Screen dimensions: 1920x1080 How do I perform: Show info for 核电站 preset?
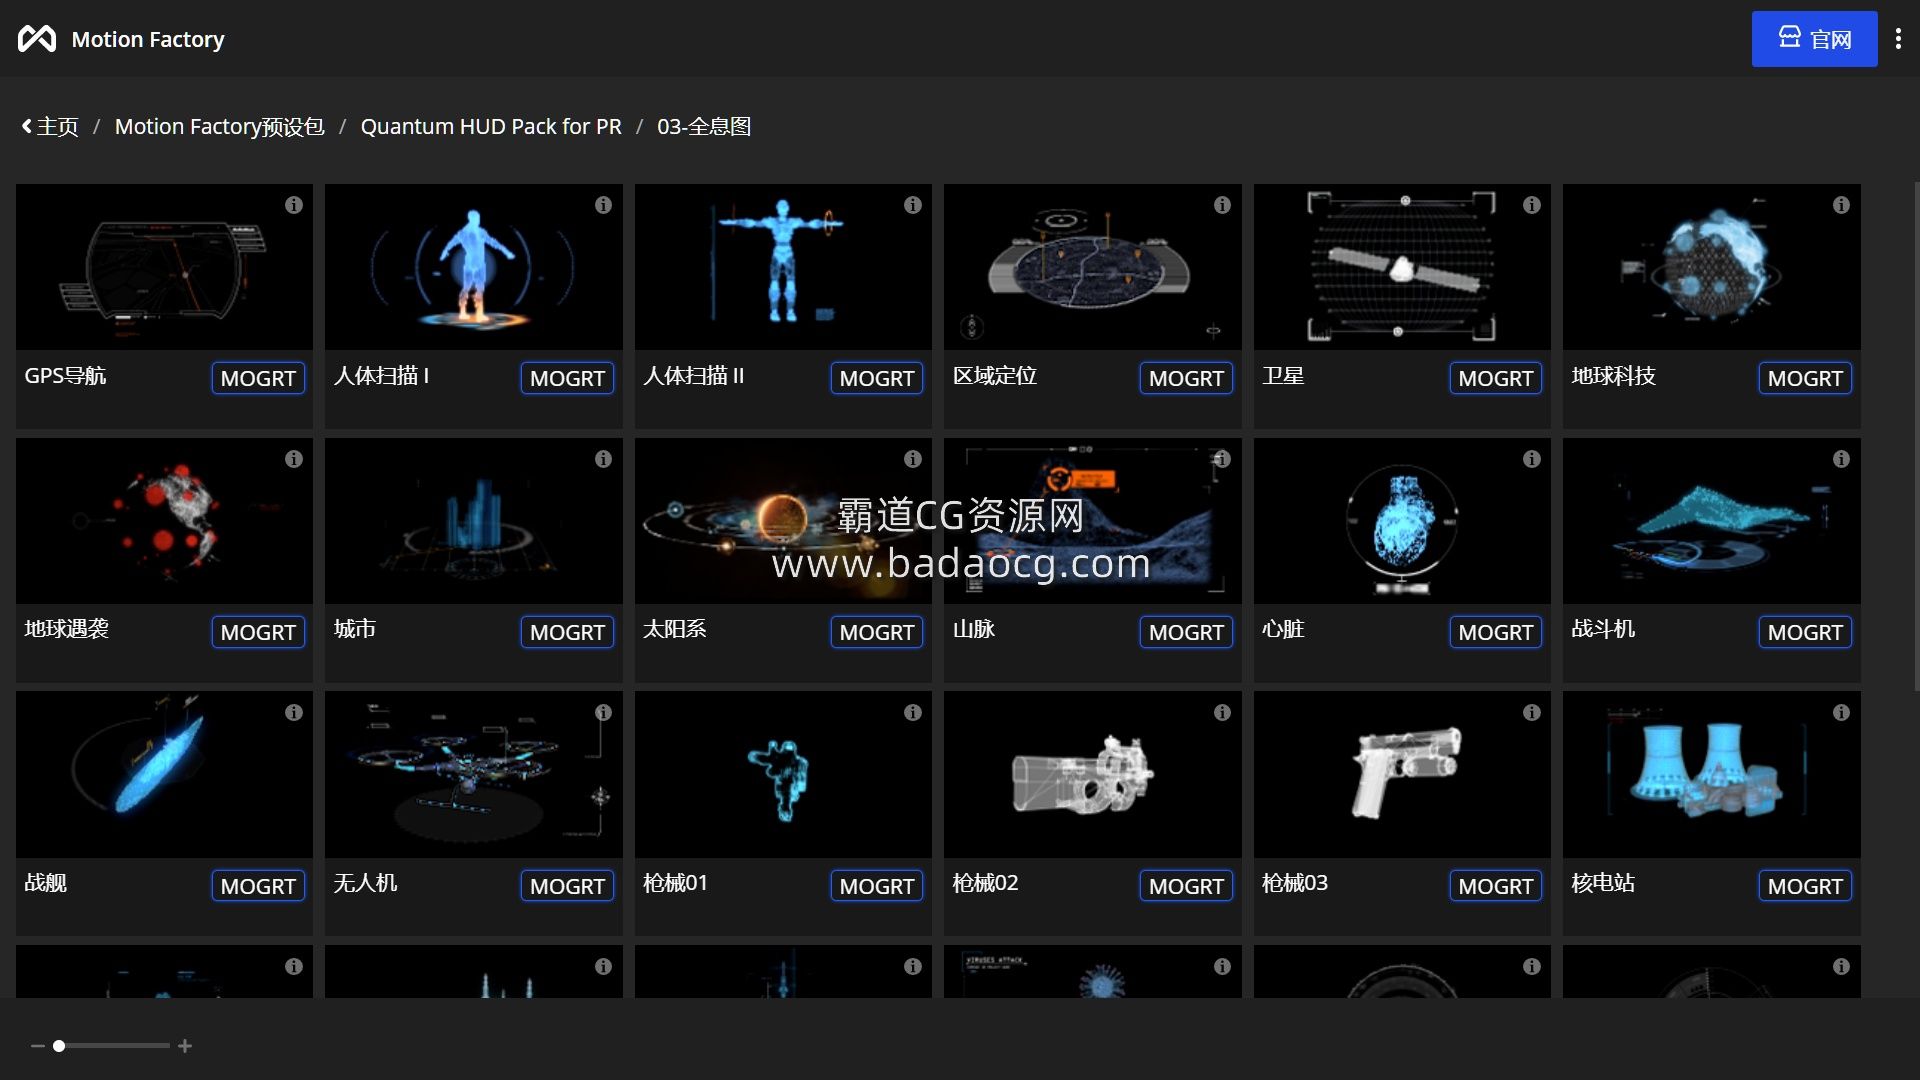1841,713
